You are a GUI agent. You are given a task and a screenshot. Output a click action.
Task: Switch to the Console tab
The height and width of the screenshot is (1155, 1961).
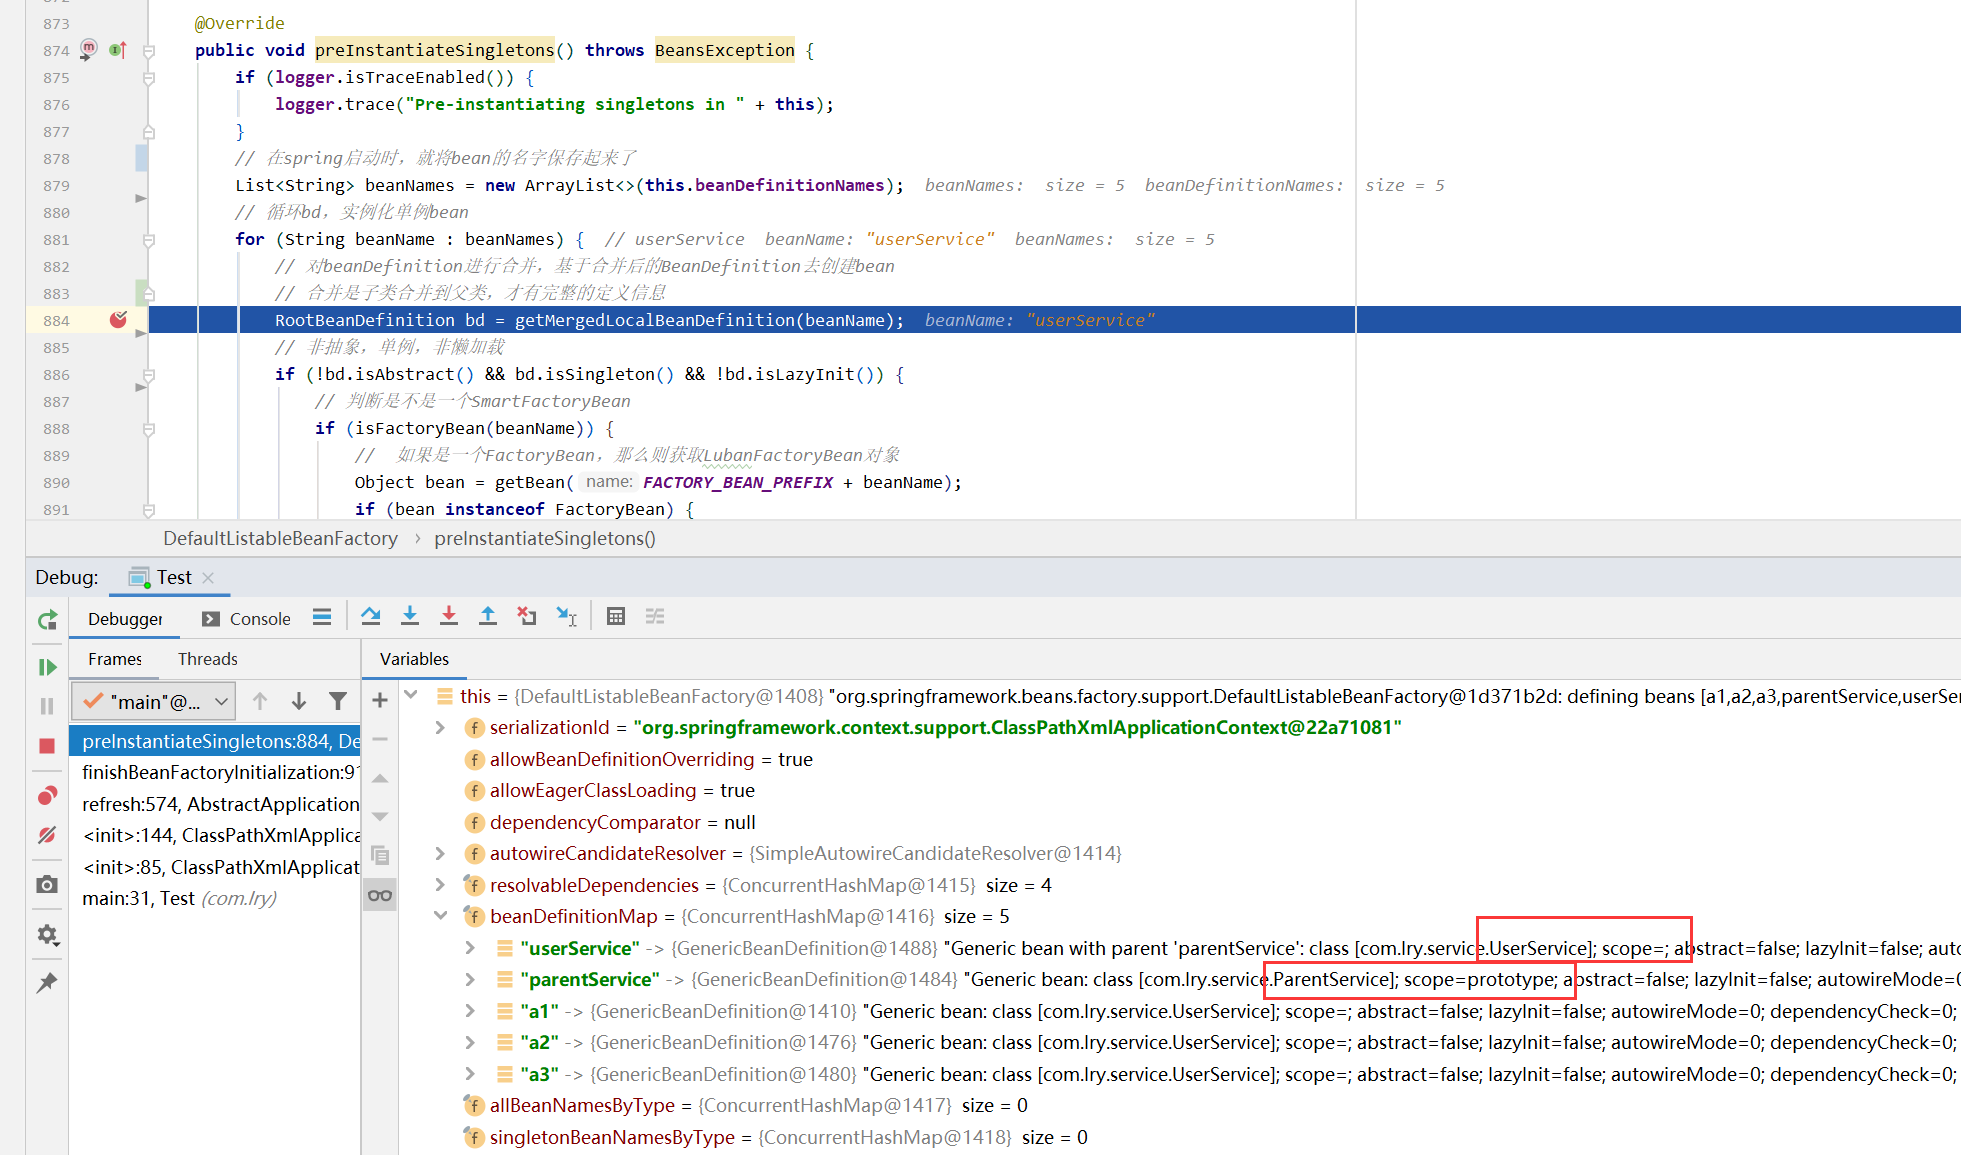tap(247, 619)
